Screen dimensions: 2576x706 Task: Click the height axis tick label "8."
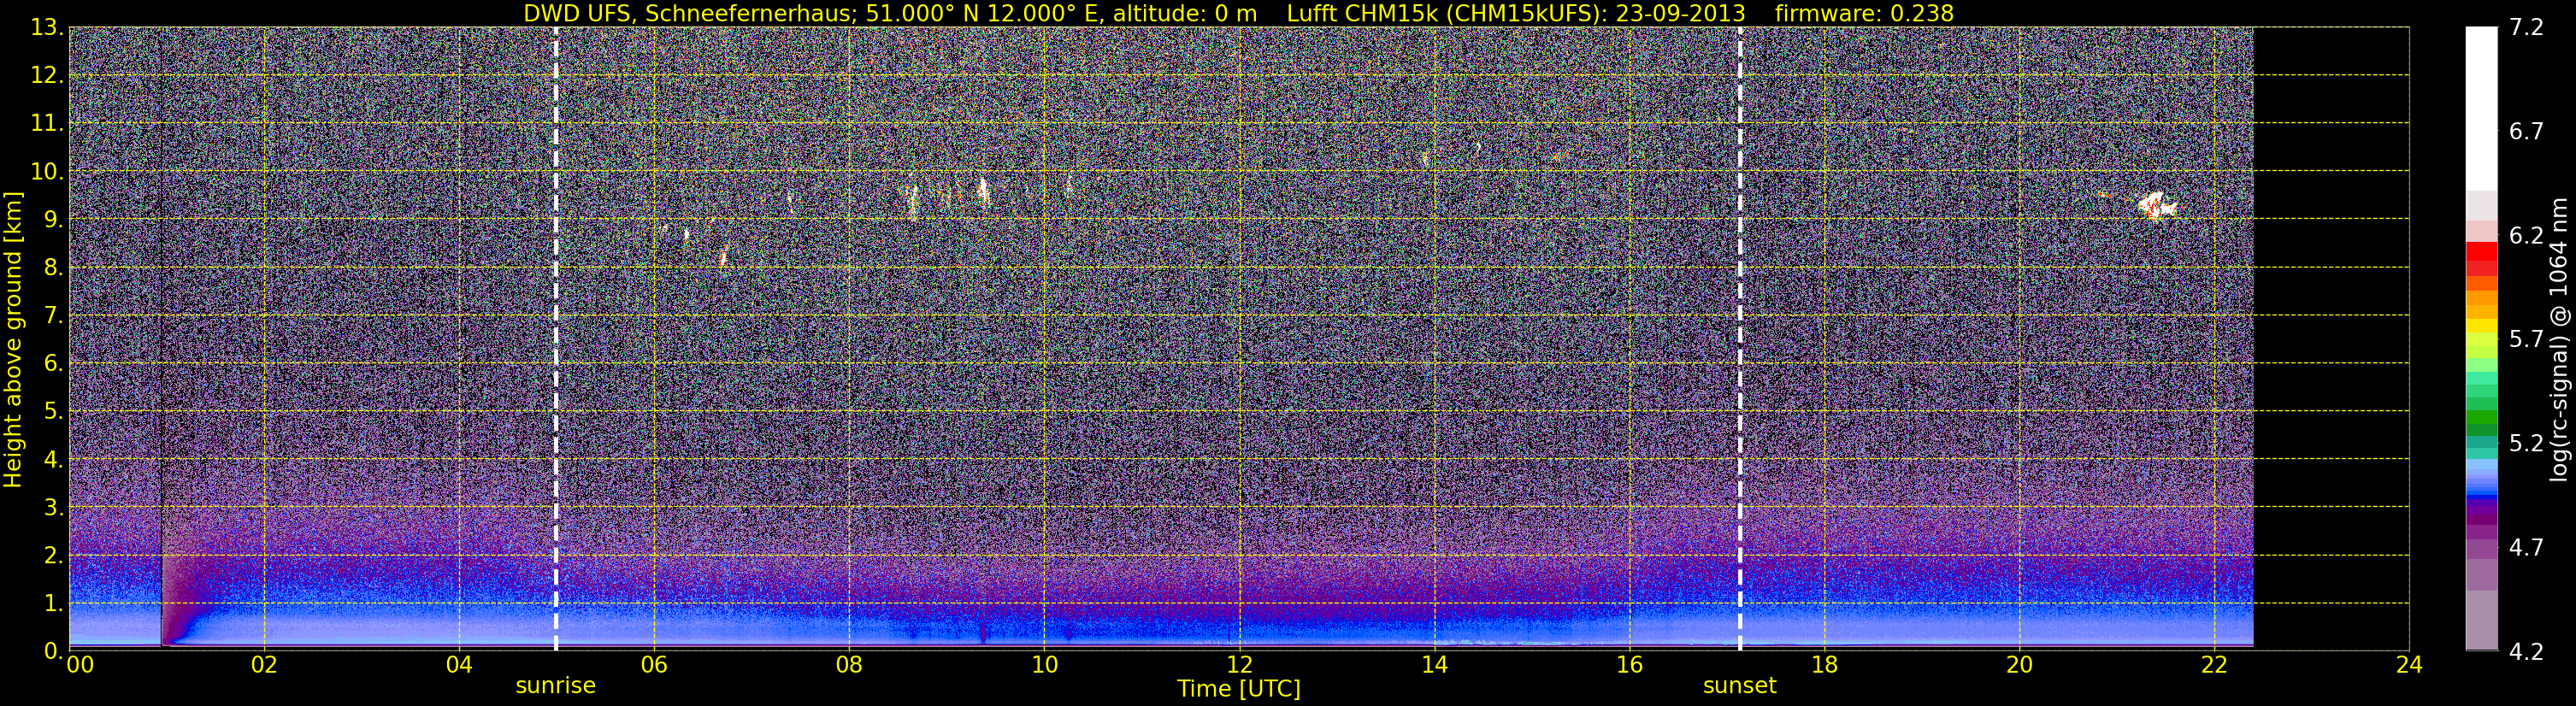tap(54, 268)
